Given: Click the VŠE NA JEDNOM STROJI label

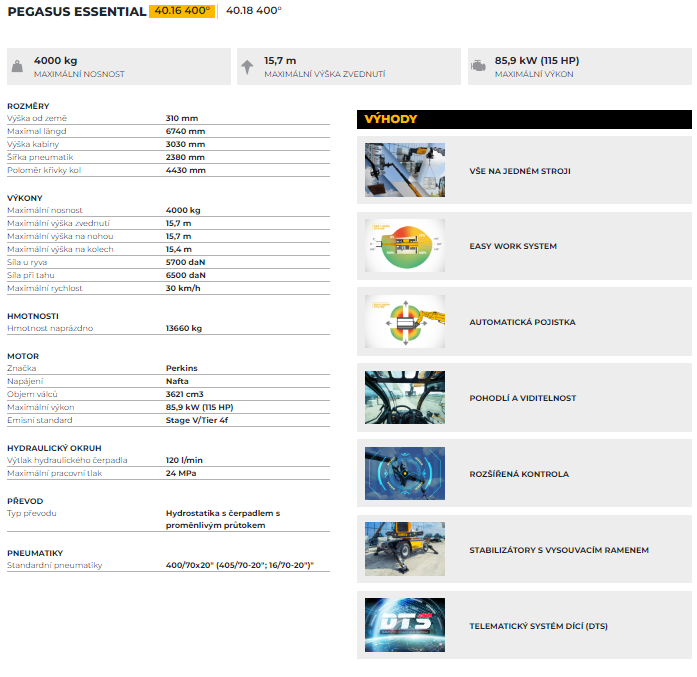Looking at the screenshot, I should pyautogui.click(x=520, y=171).
